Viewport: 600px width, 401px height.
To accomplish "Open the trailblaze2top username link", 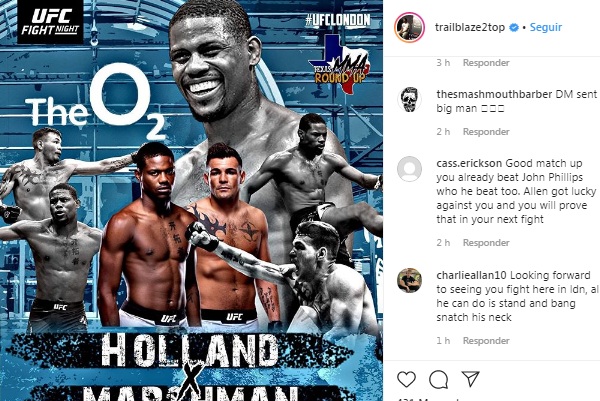I will [x=470, y=28].
